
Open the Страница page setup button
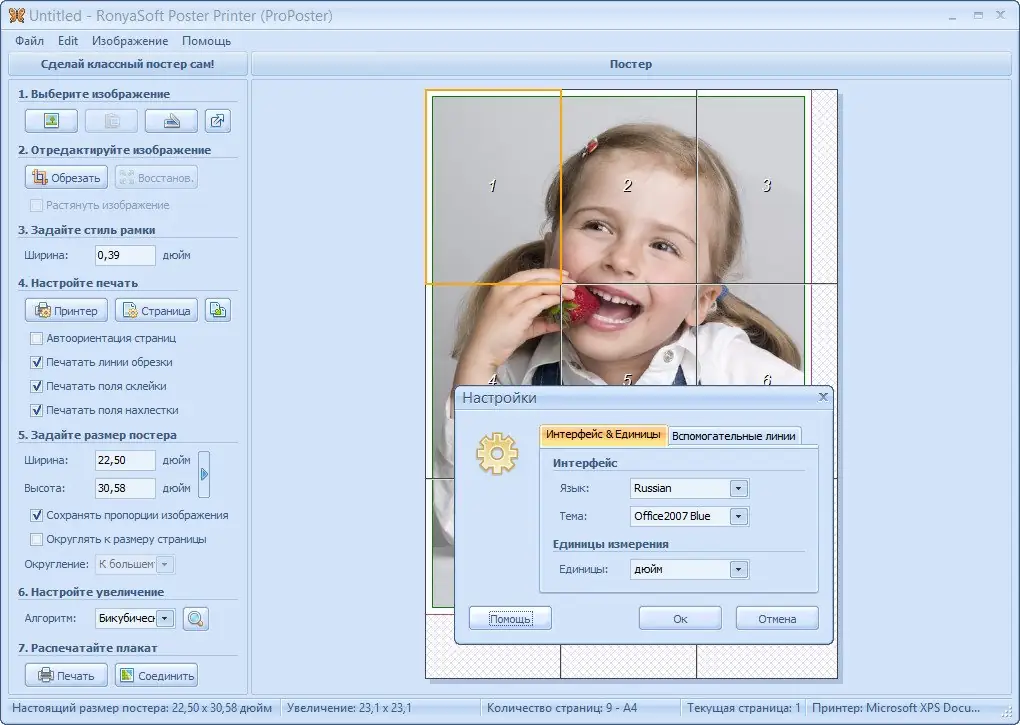pos(156,310)
